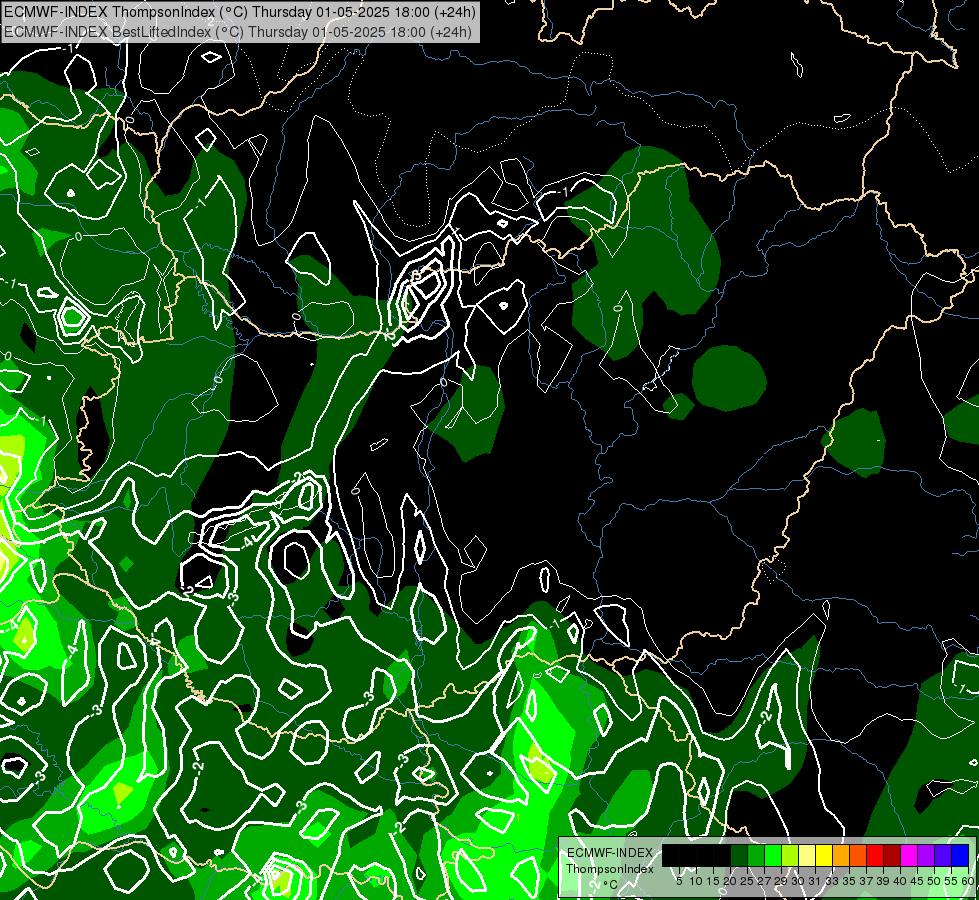The width and height of the screenshot is (979, 900).
Task: Click the legend scale value 20
Action: click(x=729, y=881)
